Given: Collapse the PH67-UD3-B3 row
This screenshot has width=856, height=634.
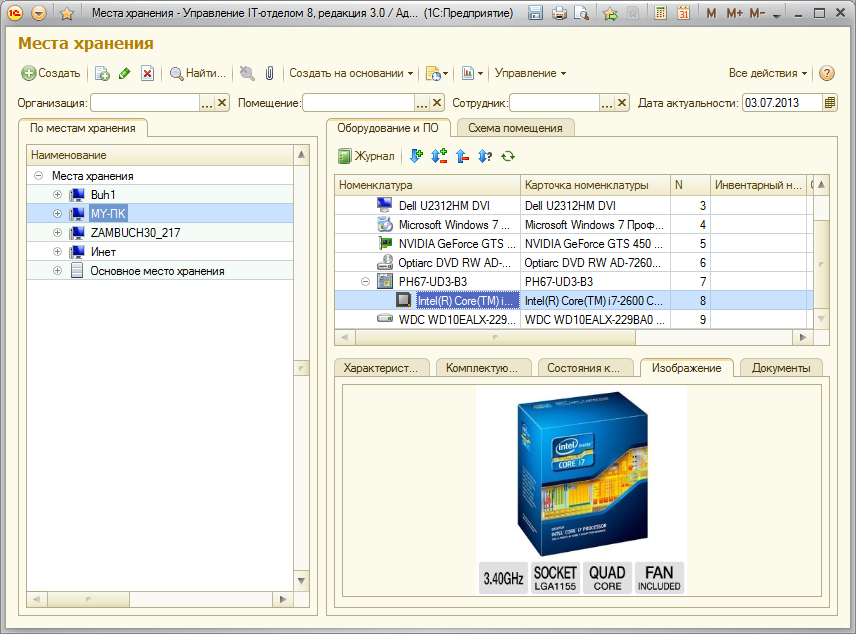Looking at the screenshot, I should point(365,281).
